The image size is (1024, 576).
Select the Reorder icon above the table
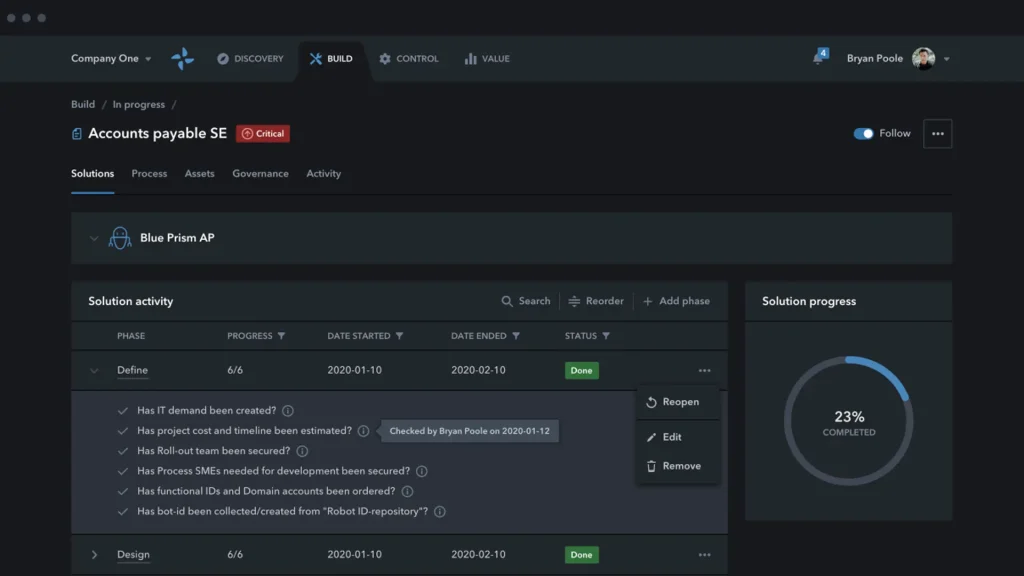click(576, 300)
